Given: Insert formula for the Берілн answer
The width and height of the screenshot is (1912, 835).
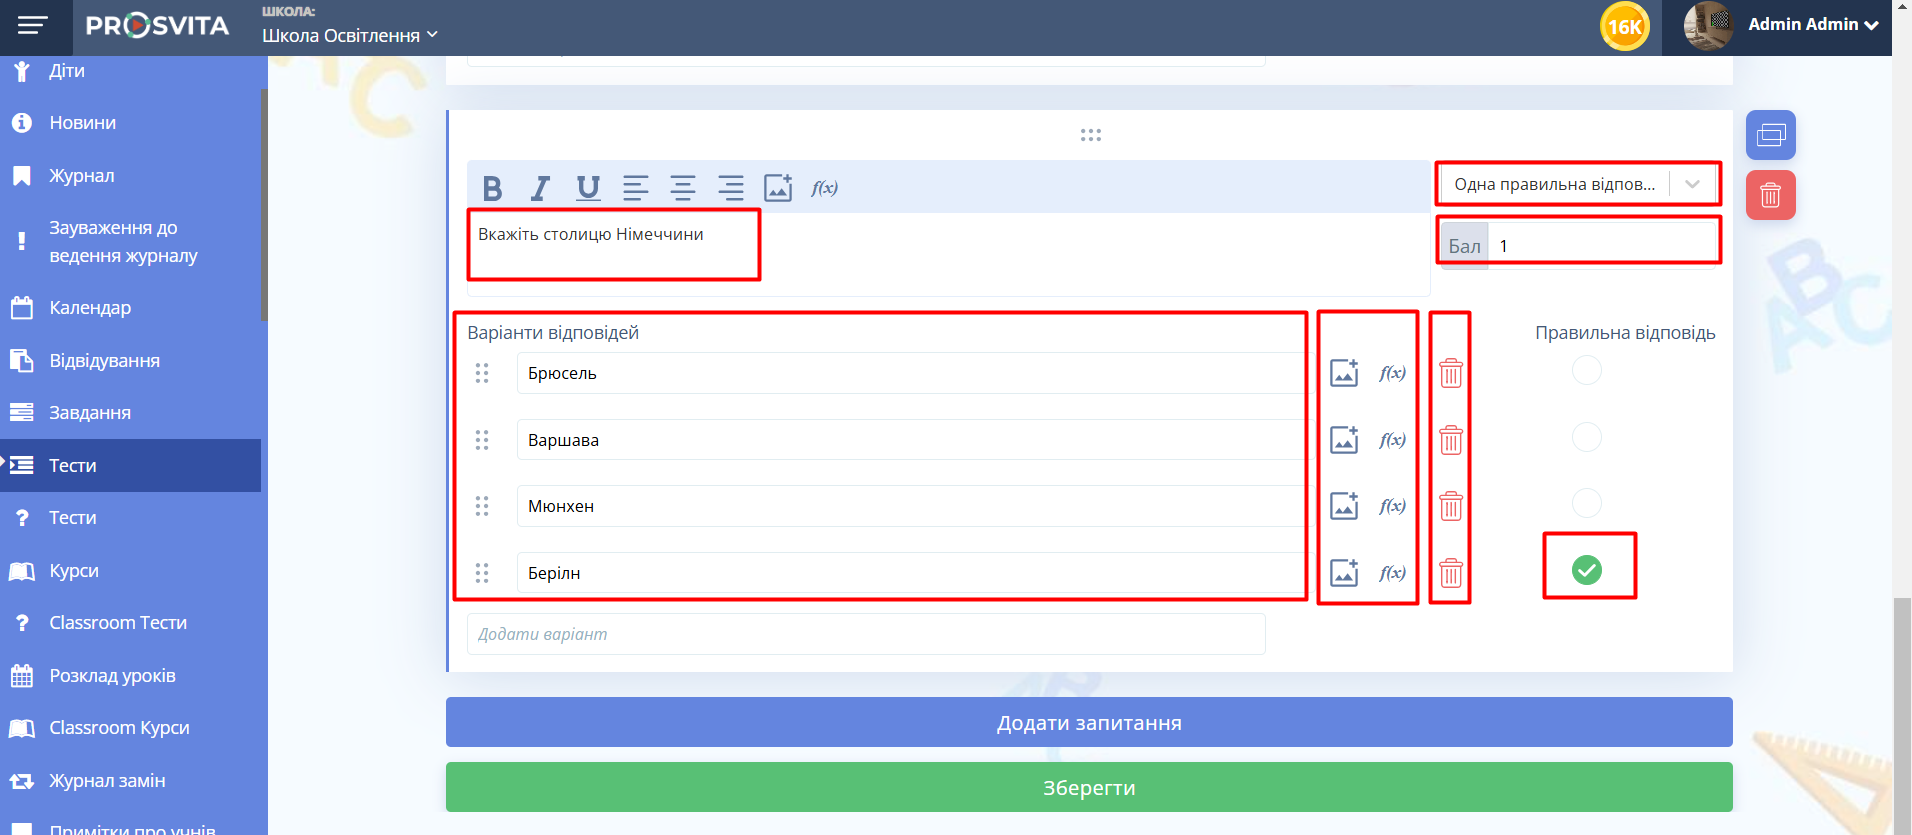Looking at the screenshot, I should click(x=1392, y=573).
